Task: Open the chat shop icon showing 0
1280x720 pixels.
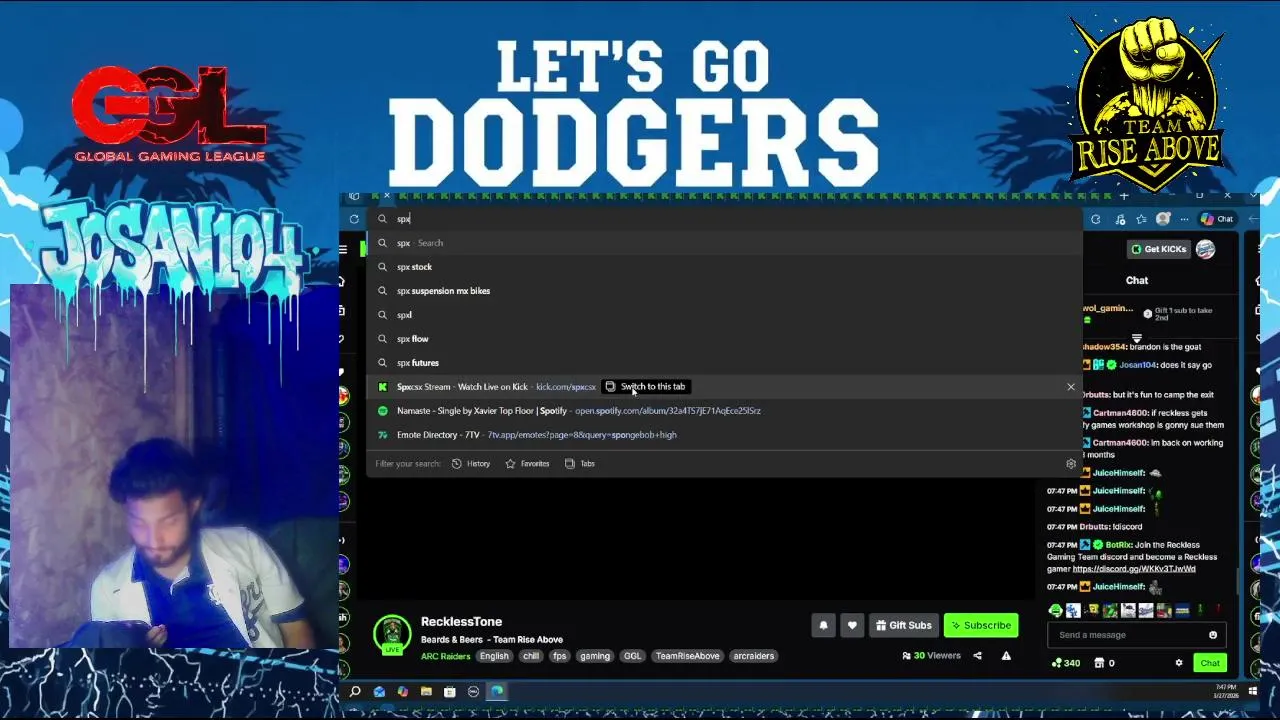Action: tap(1105, 663)
